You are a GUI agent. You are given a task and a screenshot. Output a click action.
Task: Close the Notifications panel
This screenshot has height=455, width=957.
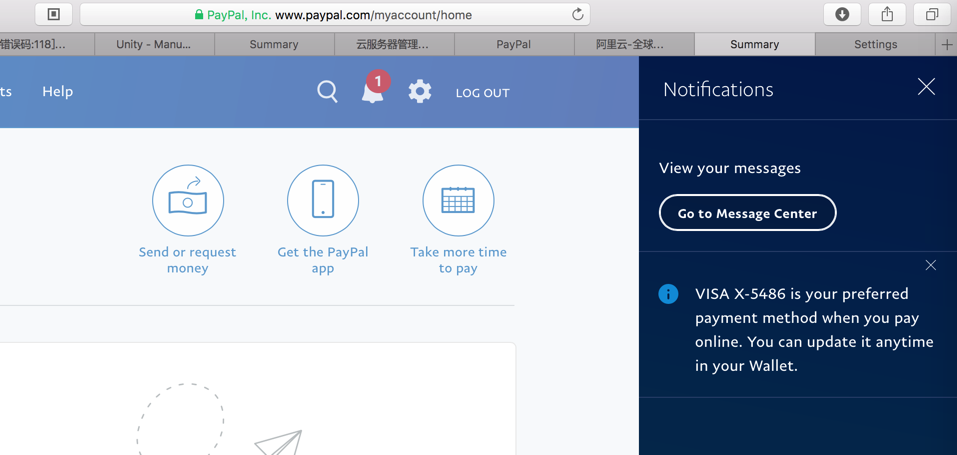point(926,88)
